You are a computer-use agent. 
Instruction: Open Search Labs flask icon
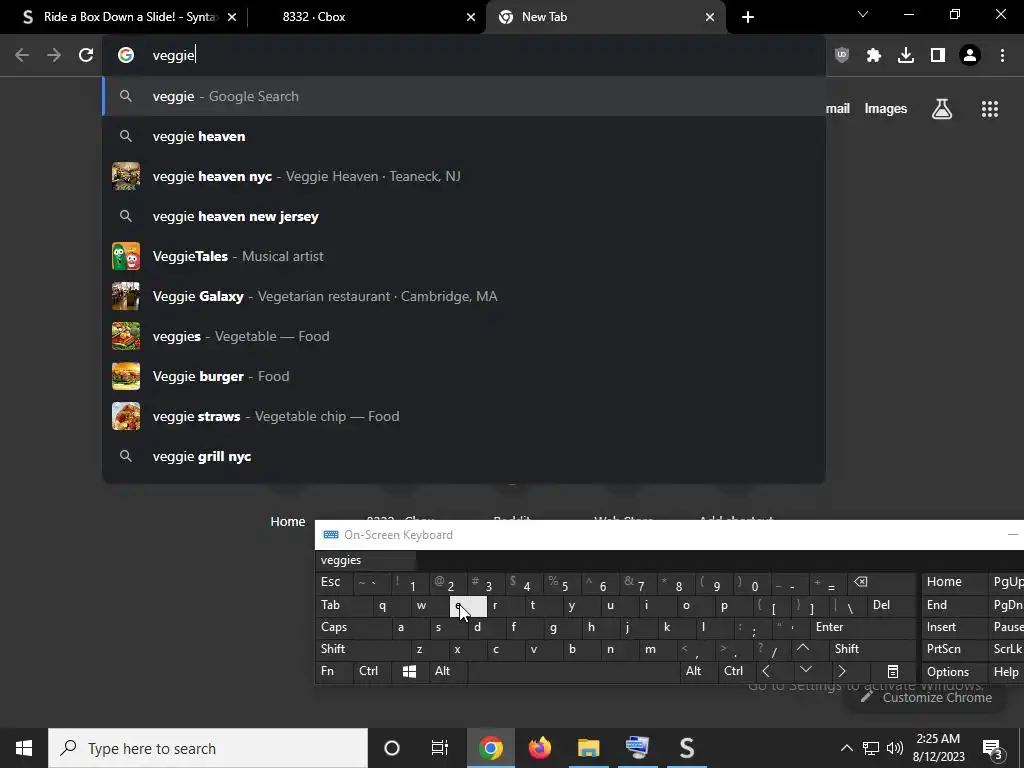click(942, 109)
